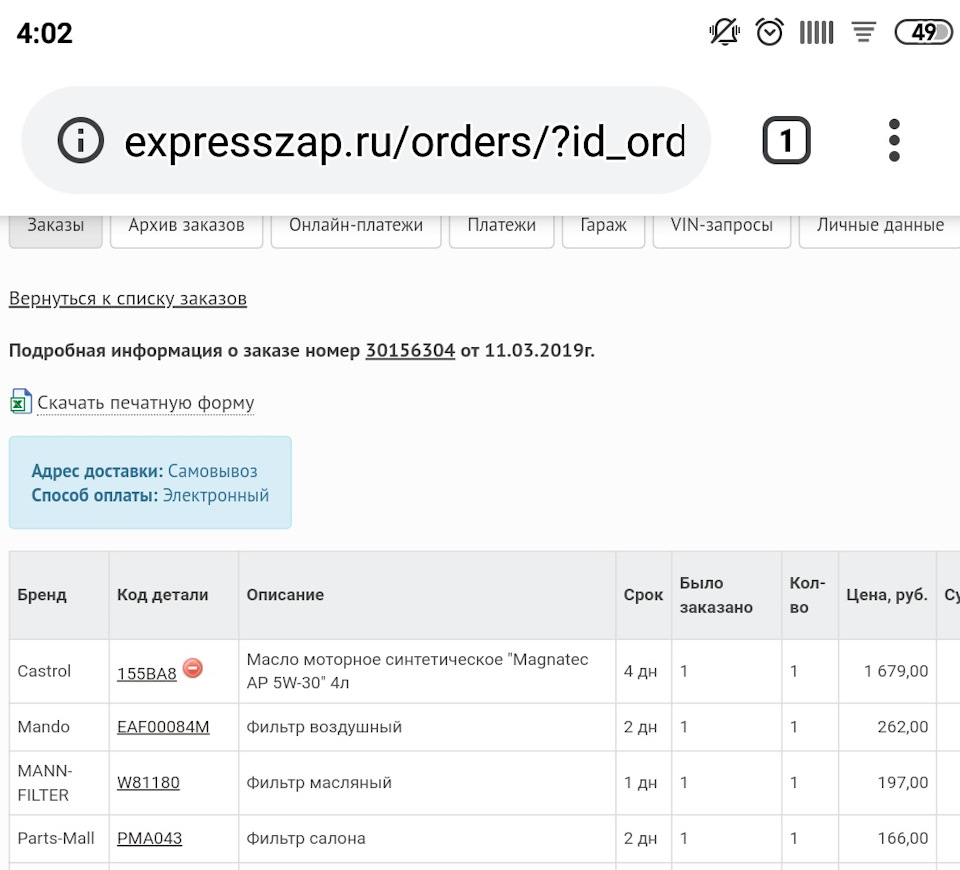The image size is (960, 870).
Task: Open part code PMA043 link
Action: coord(149,838)
